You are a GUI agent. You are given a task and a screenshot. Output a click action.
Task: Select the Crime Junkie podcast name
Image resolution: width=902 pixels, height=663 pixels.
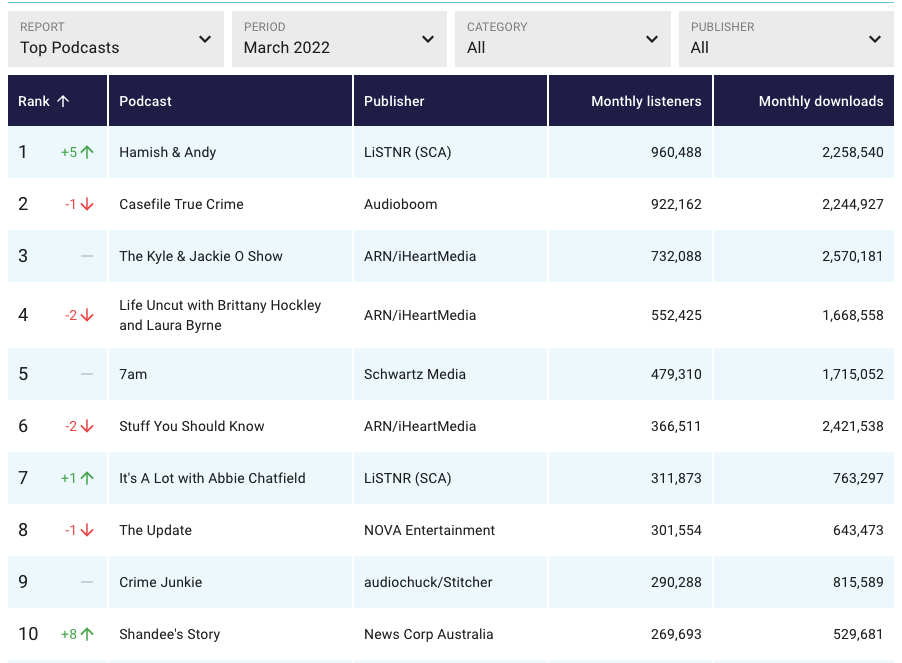tap(160, 582)
